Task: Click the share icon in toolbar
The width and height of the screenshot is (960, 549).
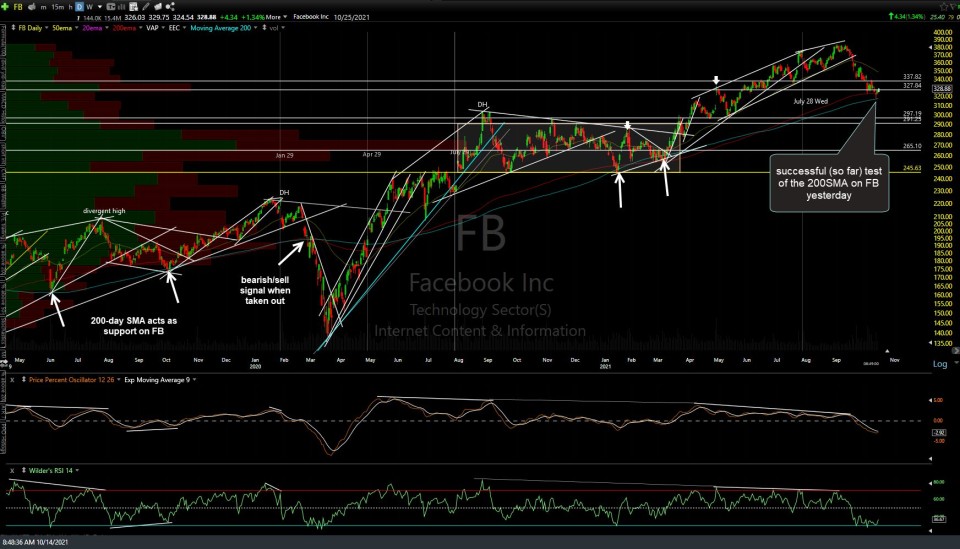Action: pos(170,7)
